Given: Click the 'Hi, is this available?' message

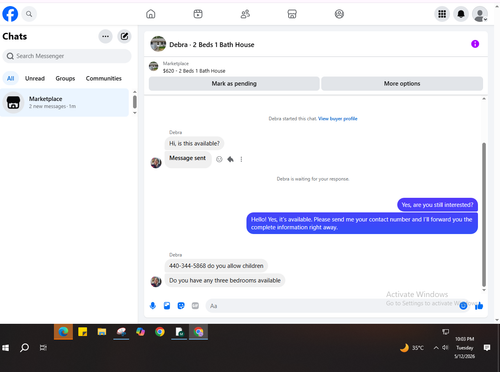Looking at the screenshot, I should (x=194, y=144).
